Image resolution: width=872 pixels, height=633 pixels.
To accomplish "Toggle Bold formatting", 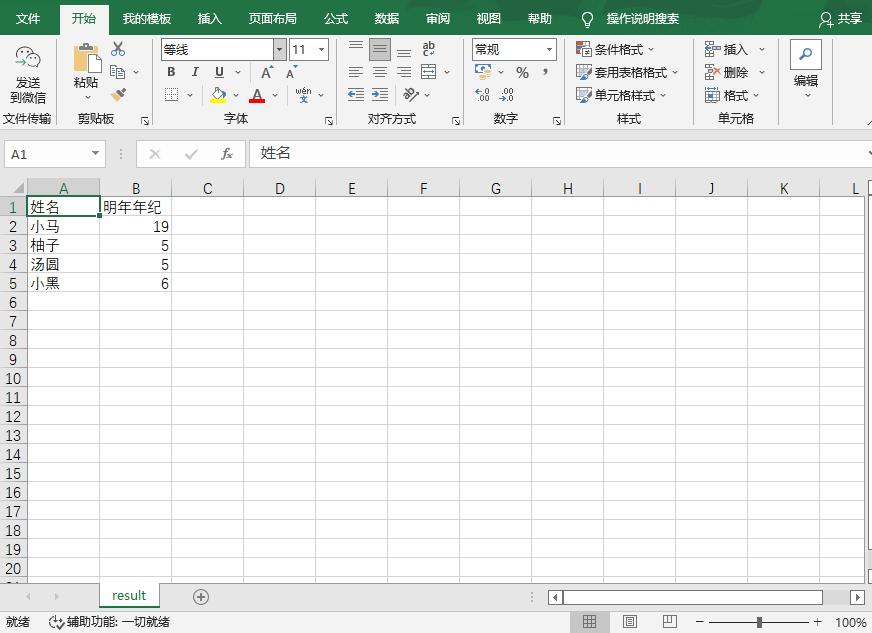I will click(171, 70).
